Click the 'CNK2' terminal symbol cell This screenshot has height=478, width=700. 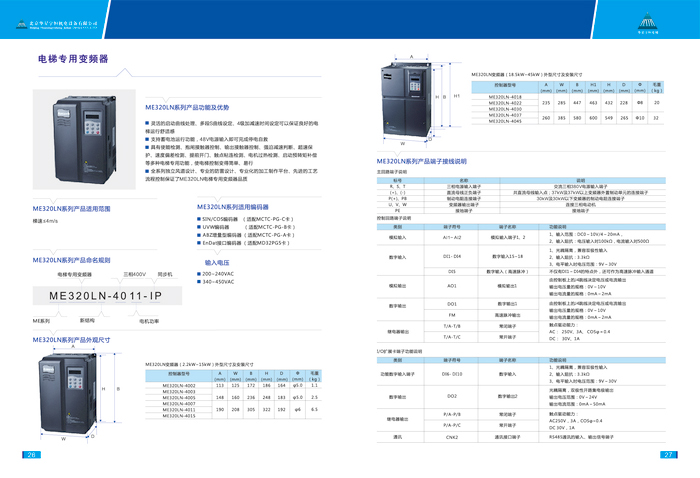(x=452, y=437)
